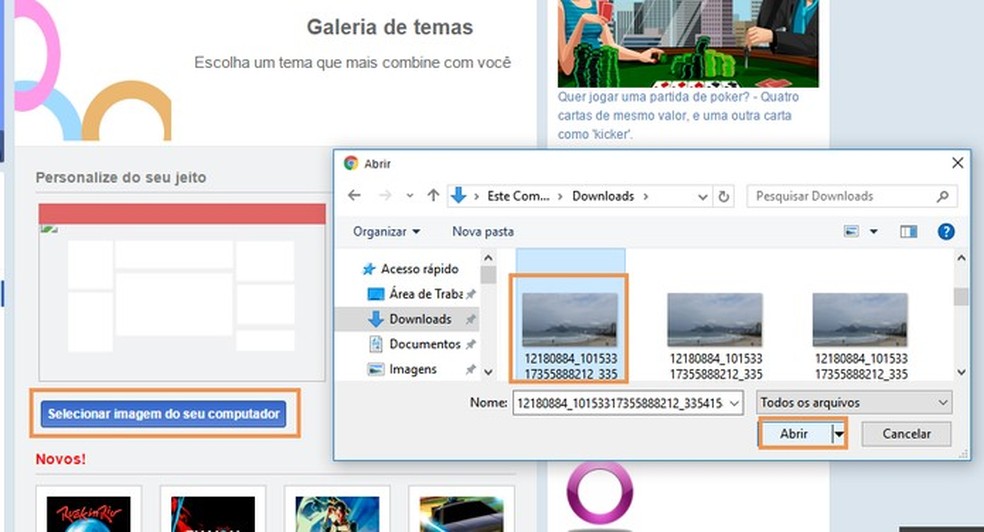The image size is (984, 532).
Task: Click the forward arrow in the Abrir dialog
Action: (x=385, y=196)
